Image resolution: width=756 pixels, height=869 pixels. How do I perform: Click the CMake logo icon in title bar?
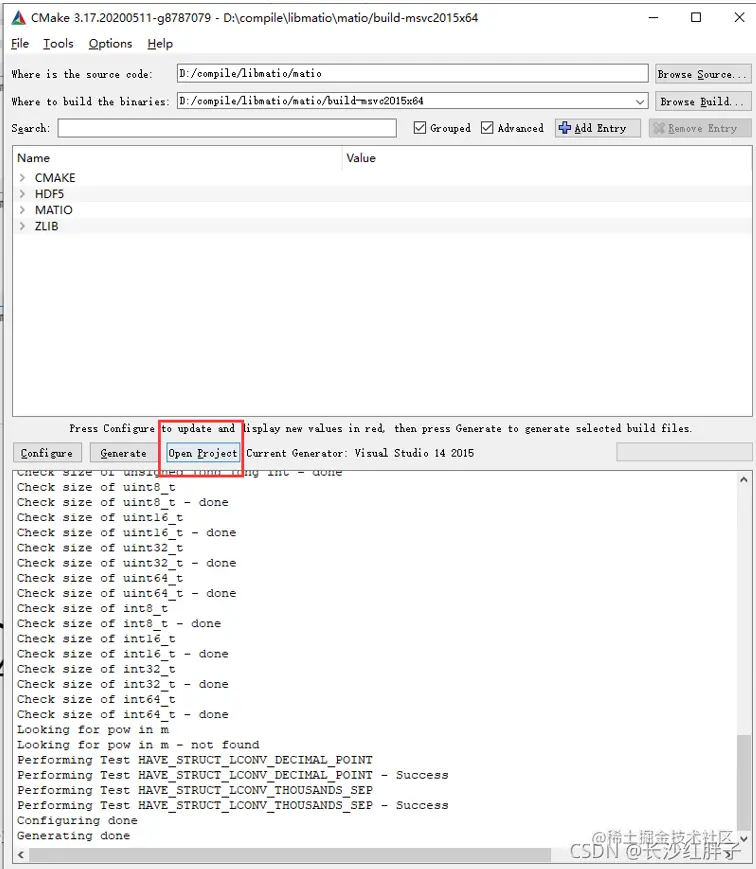(18, 18)
